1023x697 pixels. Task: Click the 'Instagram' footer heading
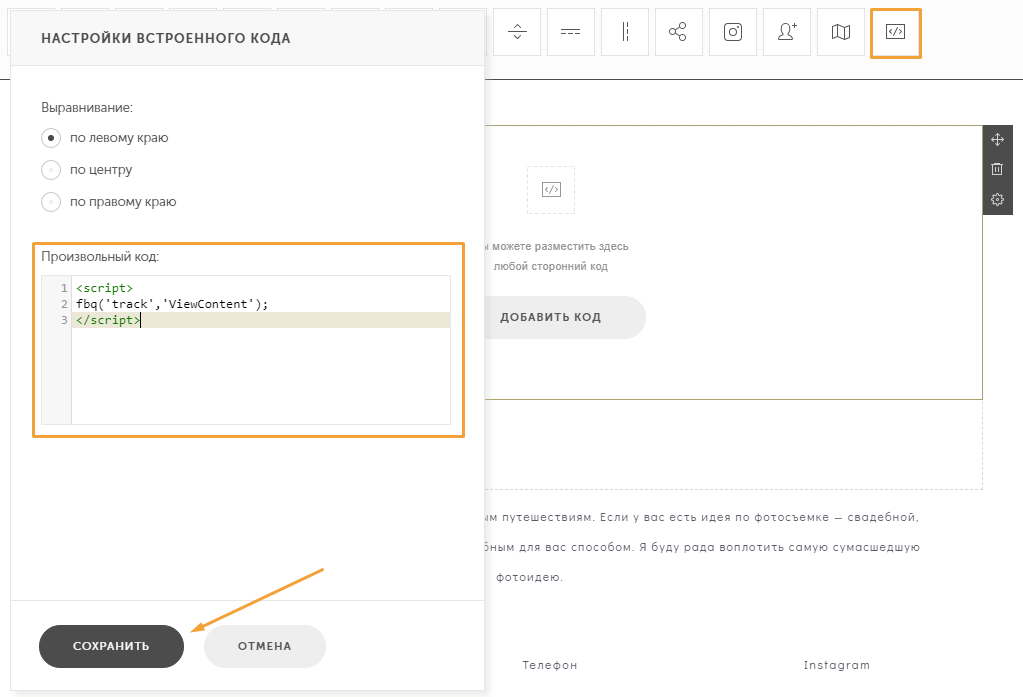(836, 665)
